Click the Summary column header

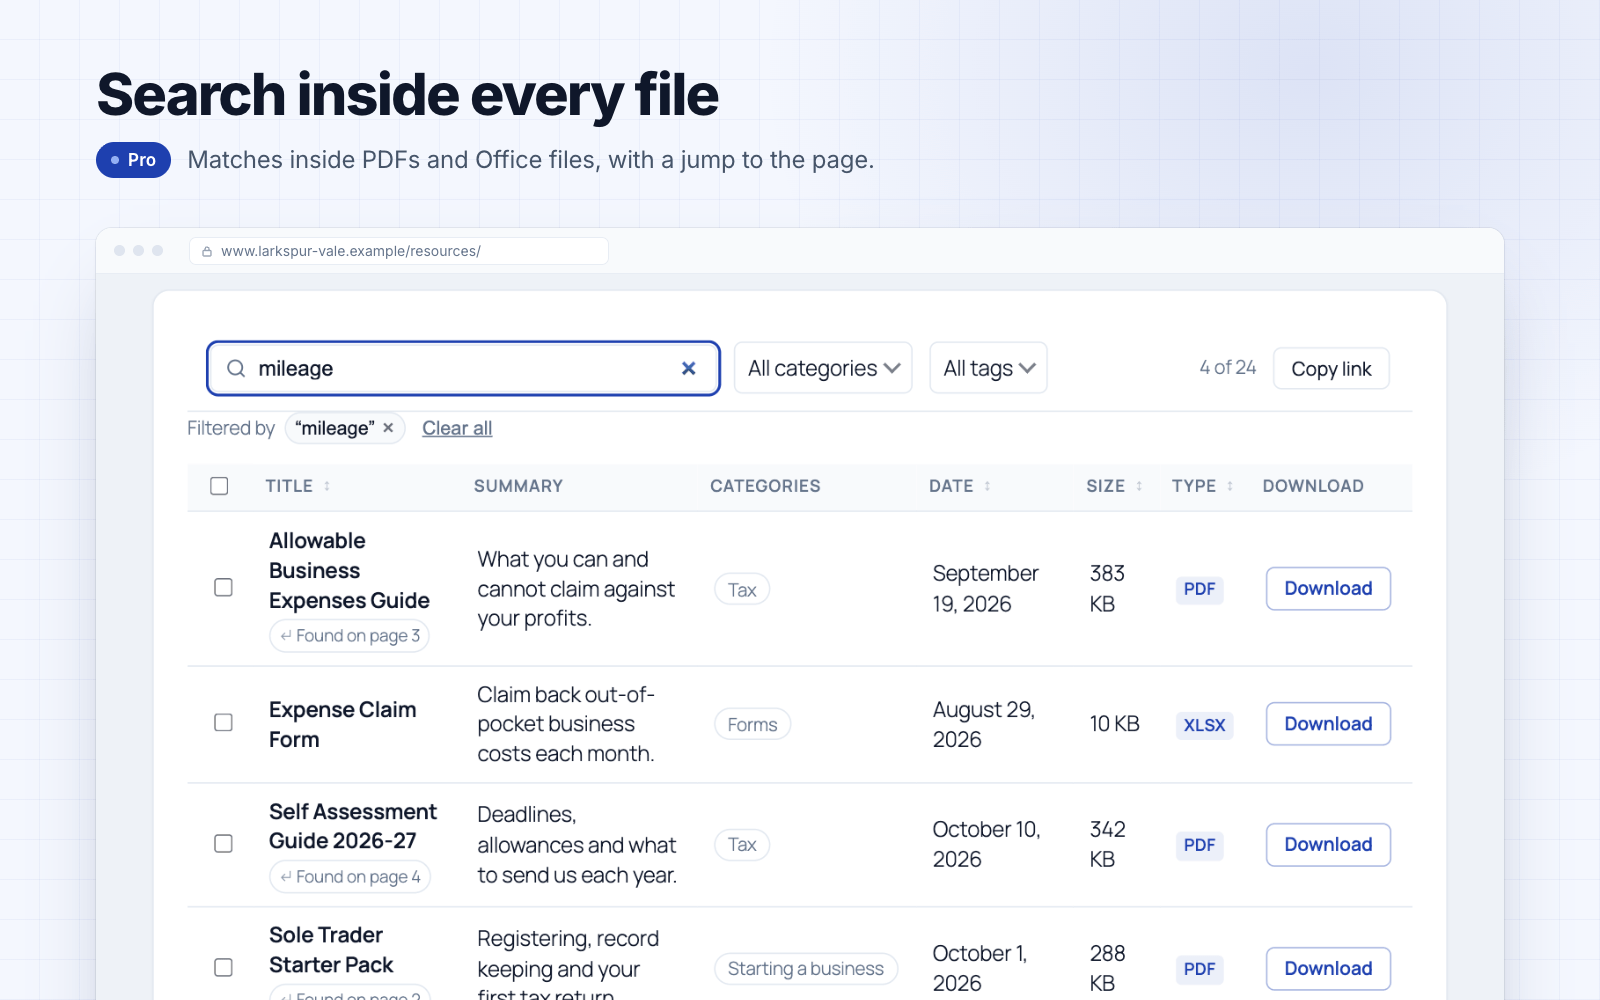[518, 486]
